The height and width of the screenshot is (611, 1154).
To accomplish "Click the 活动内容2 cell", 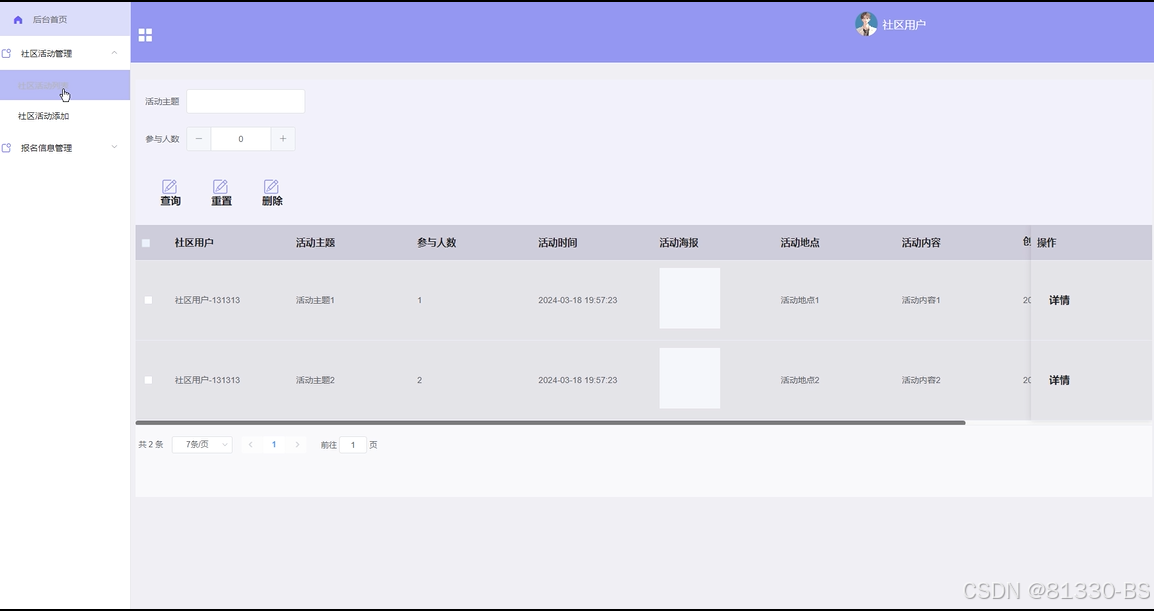I will pos(921,381).
